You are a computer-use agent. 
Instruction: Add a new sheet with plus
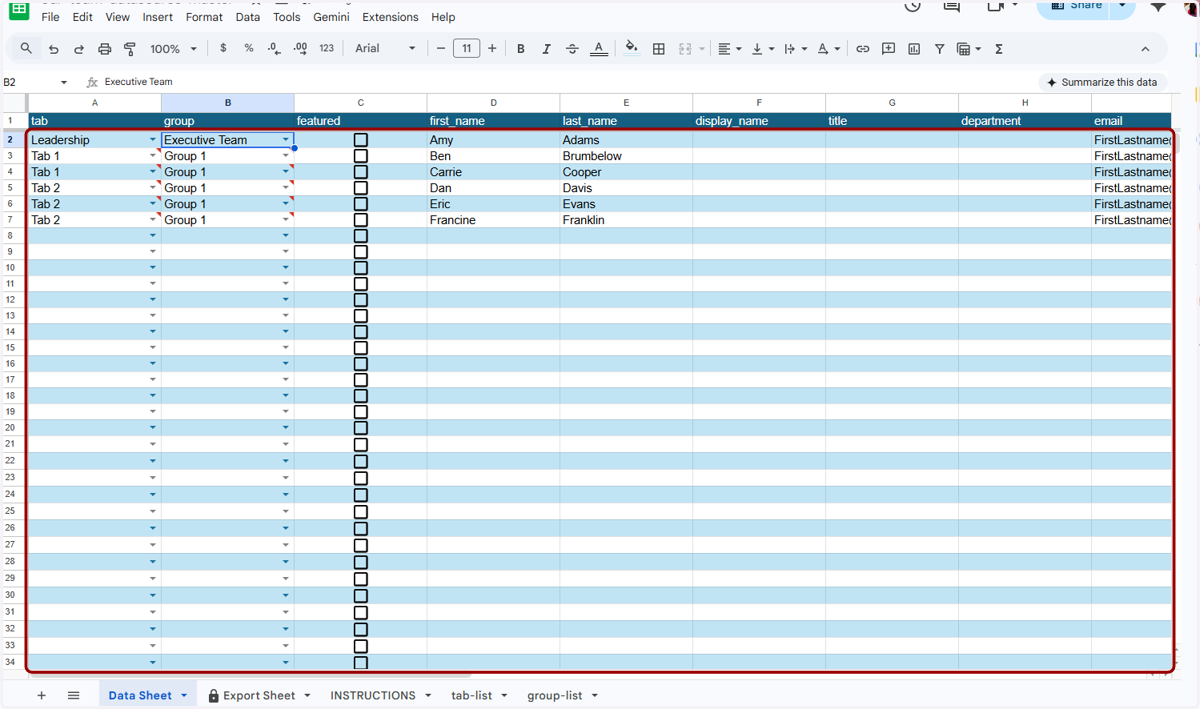pos(41,695)
